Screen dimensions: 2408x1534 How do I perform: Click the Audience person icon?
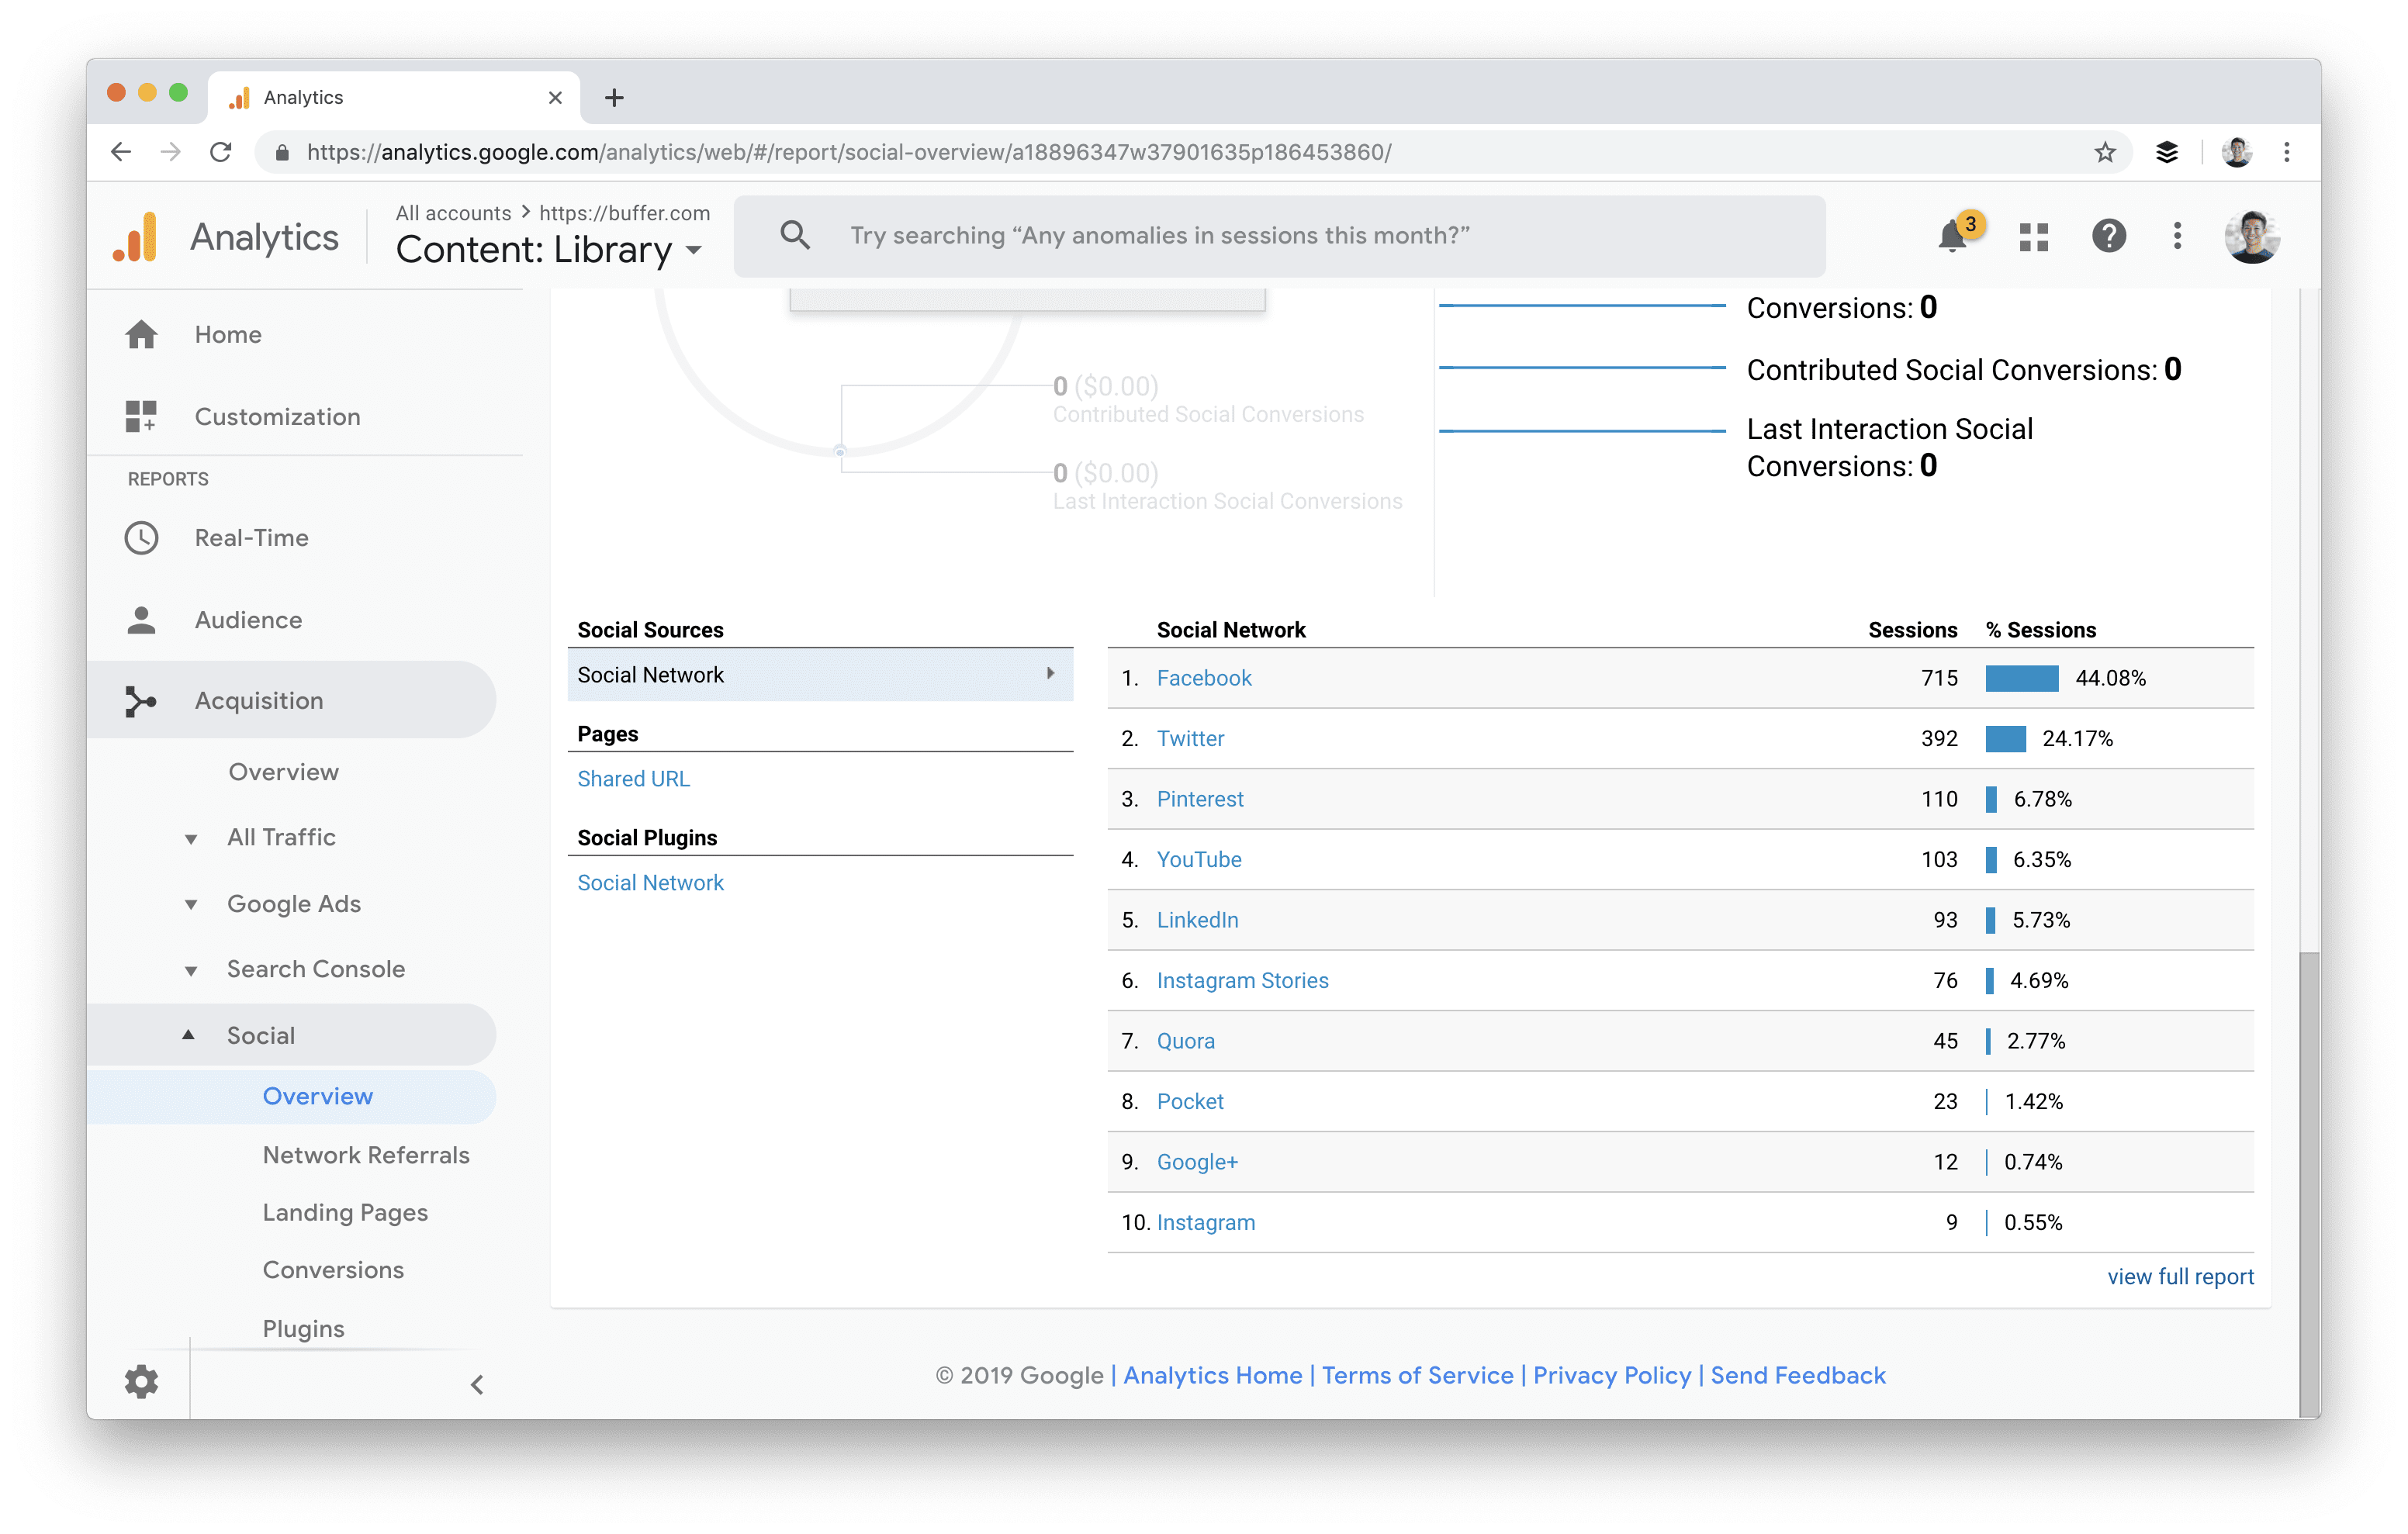141,620
